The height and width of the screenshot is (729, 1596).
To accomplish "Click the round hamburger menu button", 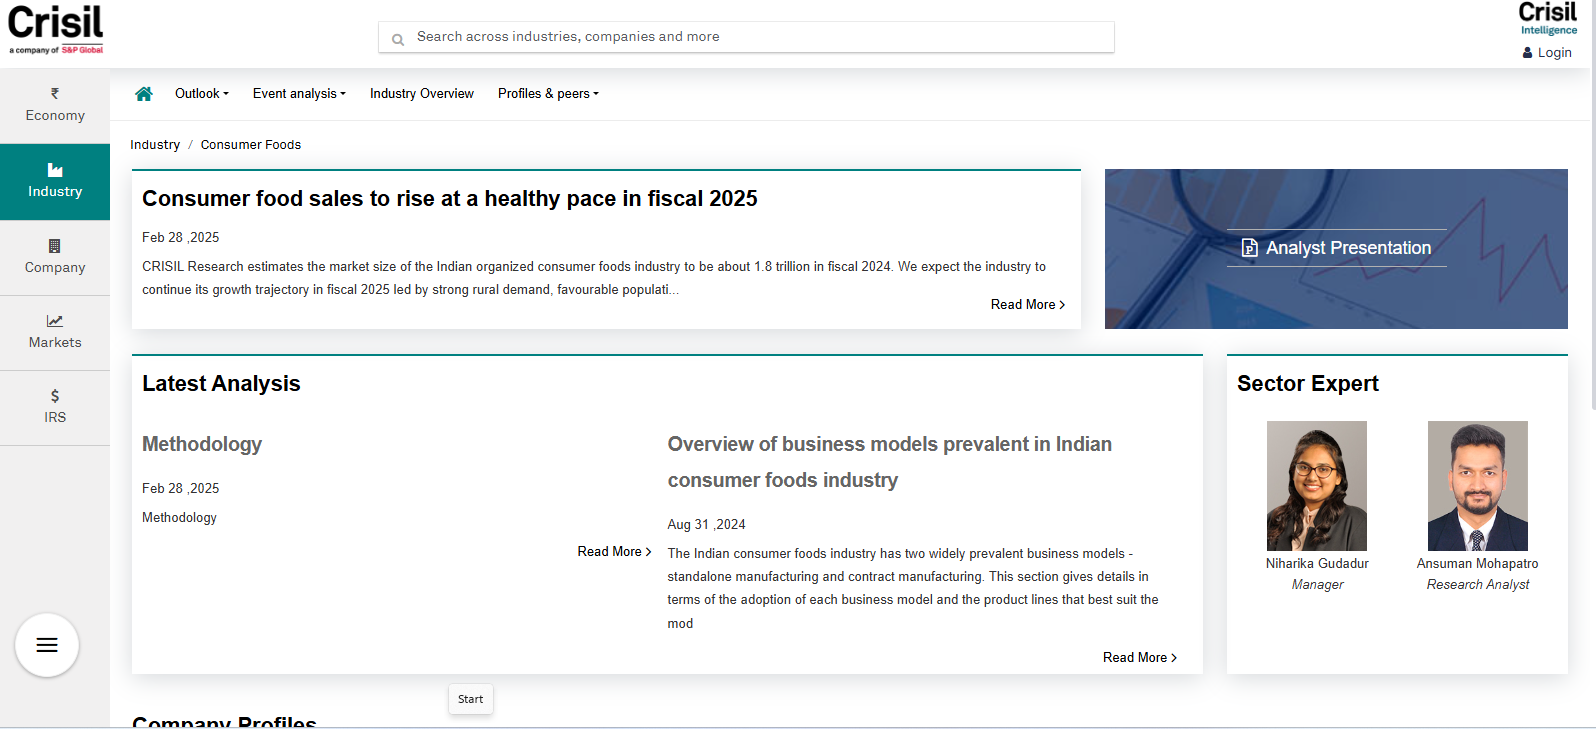I will click(47, 645).
